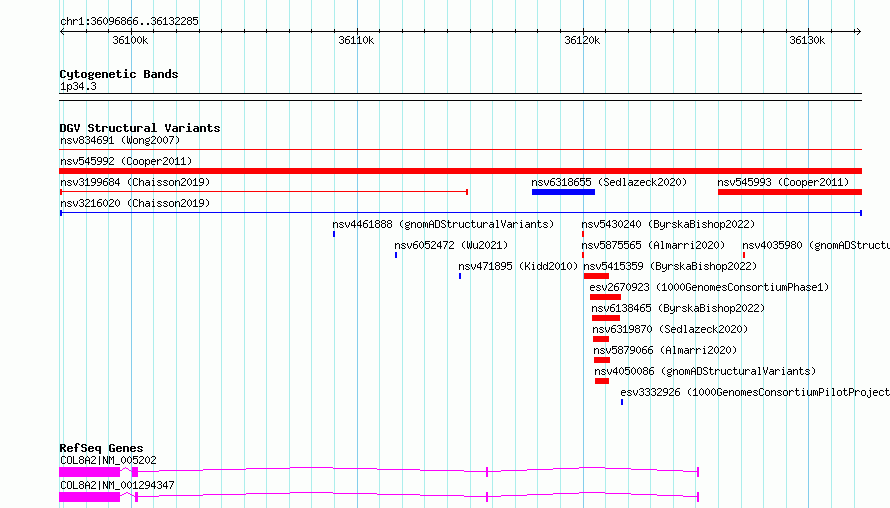
Task: Open nsv6052472 (Wu2021) label
Action: [451, 245]
